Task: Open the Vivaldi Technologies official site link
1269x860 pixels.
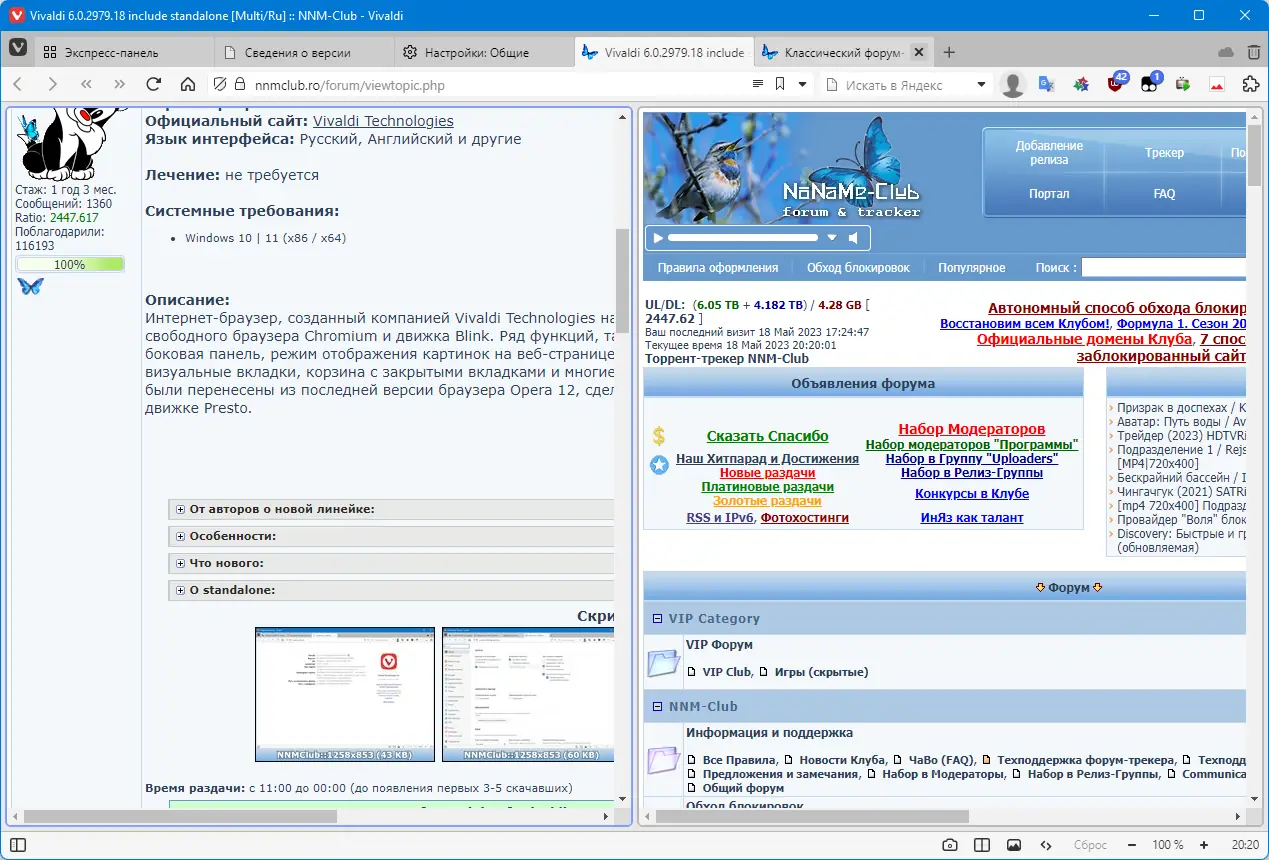Action: click(383, 121)
